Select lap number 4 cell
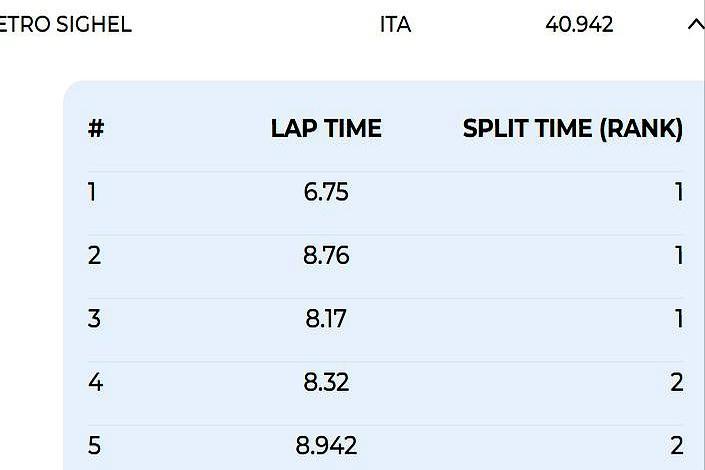 click(x=95, y=382)
